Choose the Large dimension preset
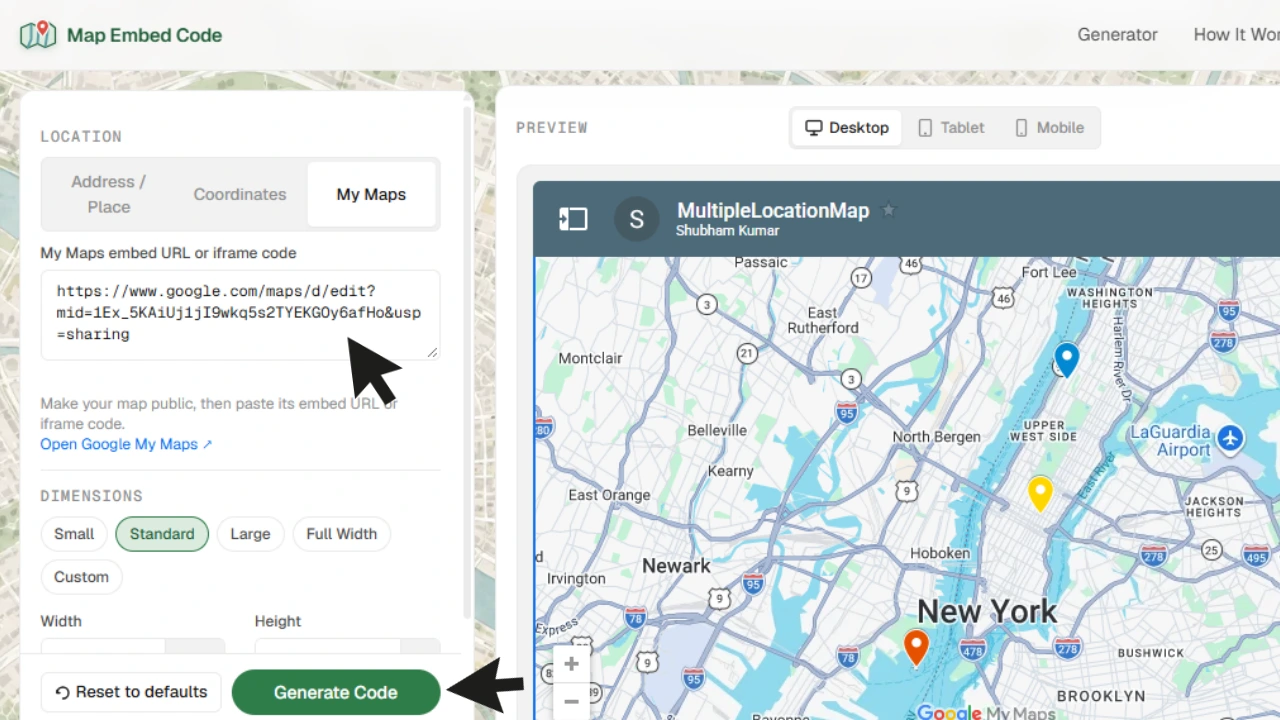Viewport: 1280px width, 720px height. click(250, 534)
